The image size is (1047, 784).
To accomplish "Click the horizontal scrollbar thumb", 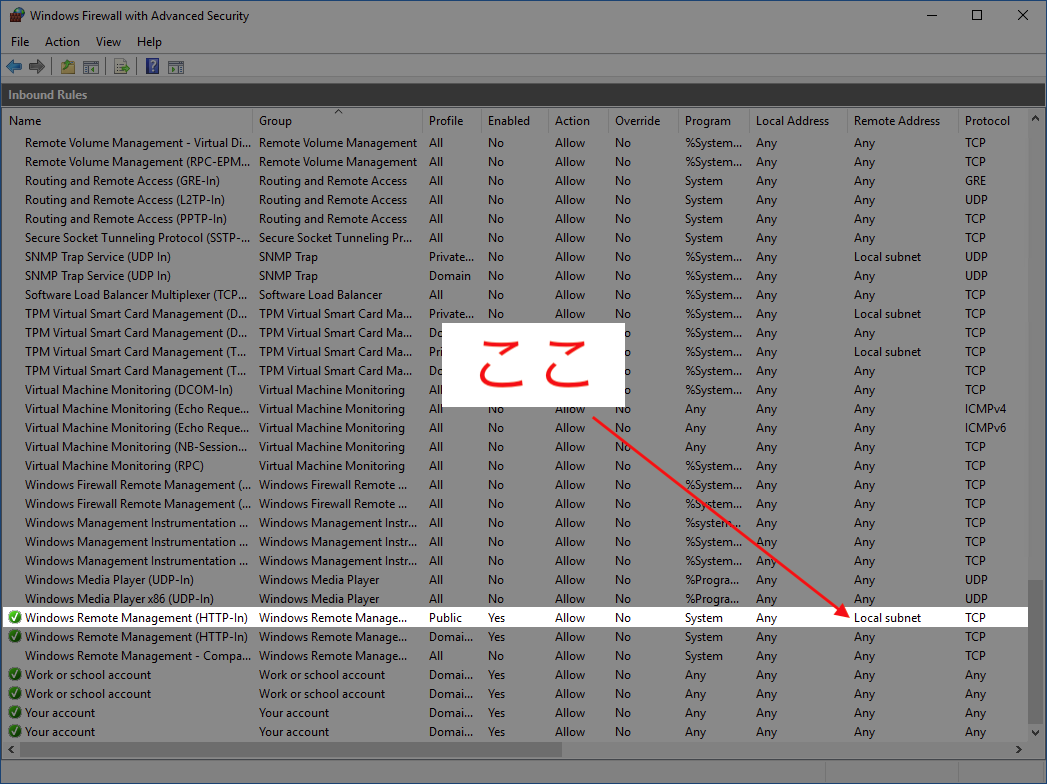I will [291, 749].
